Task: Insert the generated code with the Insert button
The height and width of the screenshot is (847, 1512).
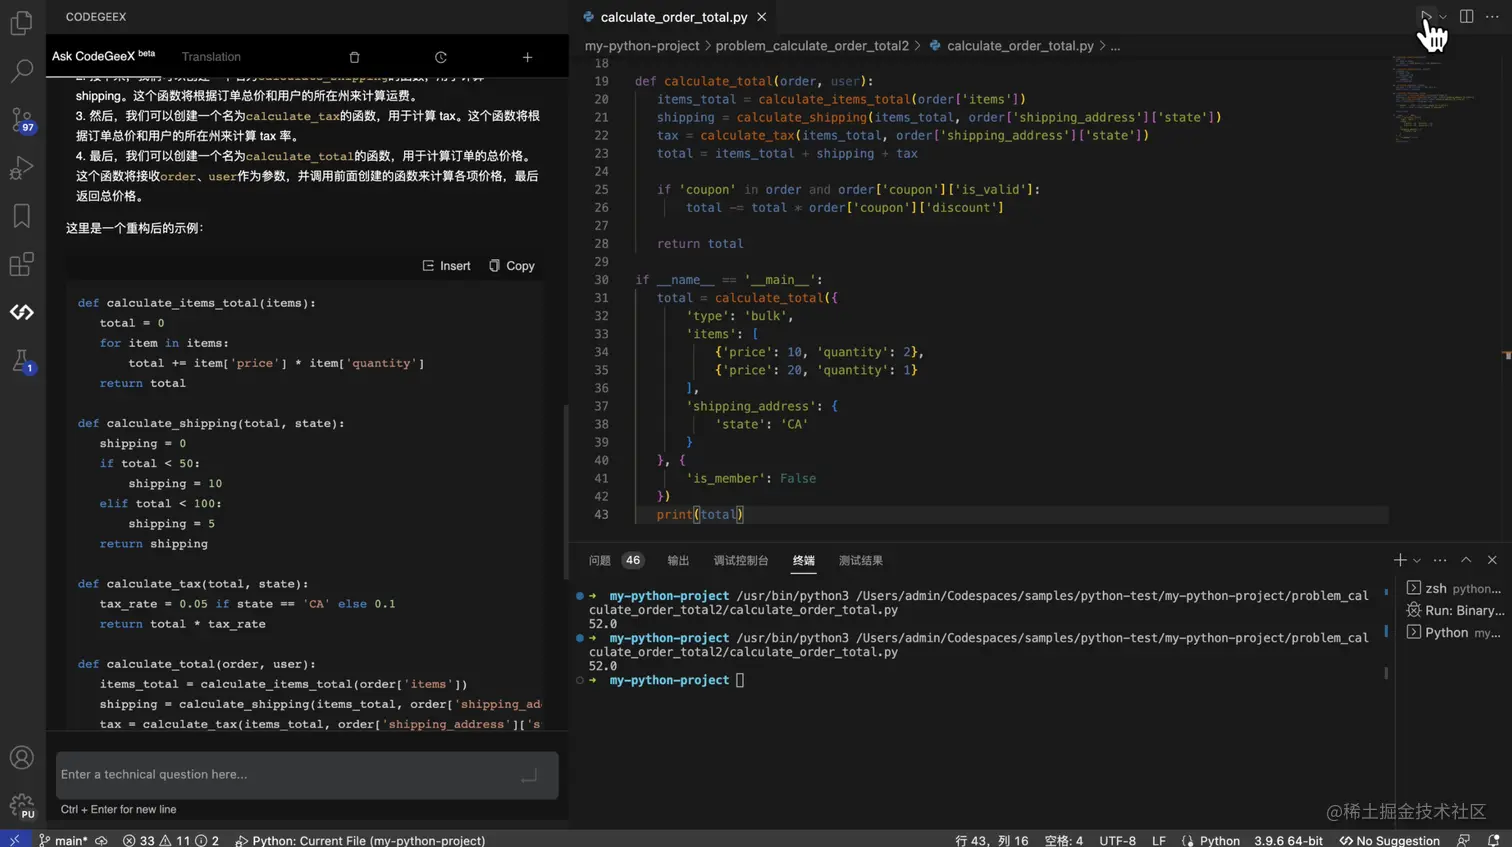Action: click(x=446, y=266)
